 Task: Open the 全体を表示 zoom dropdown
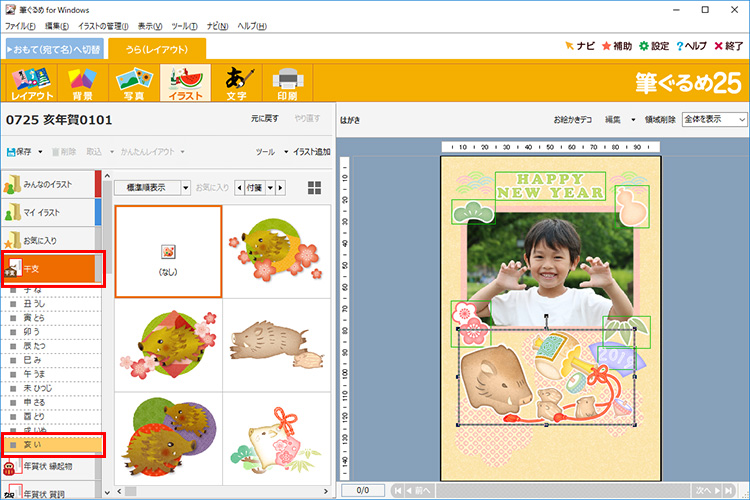[714, 119]
